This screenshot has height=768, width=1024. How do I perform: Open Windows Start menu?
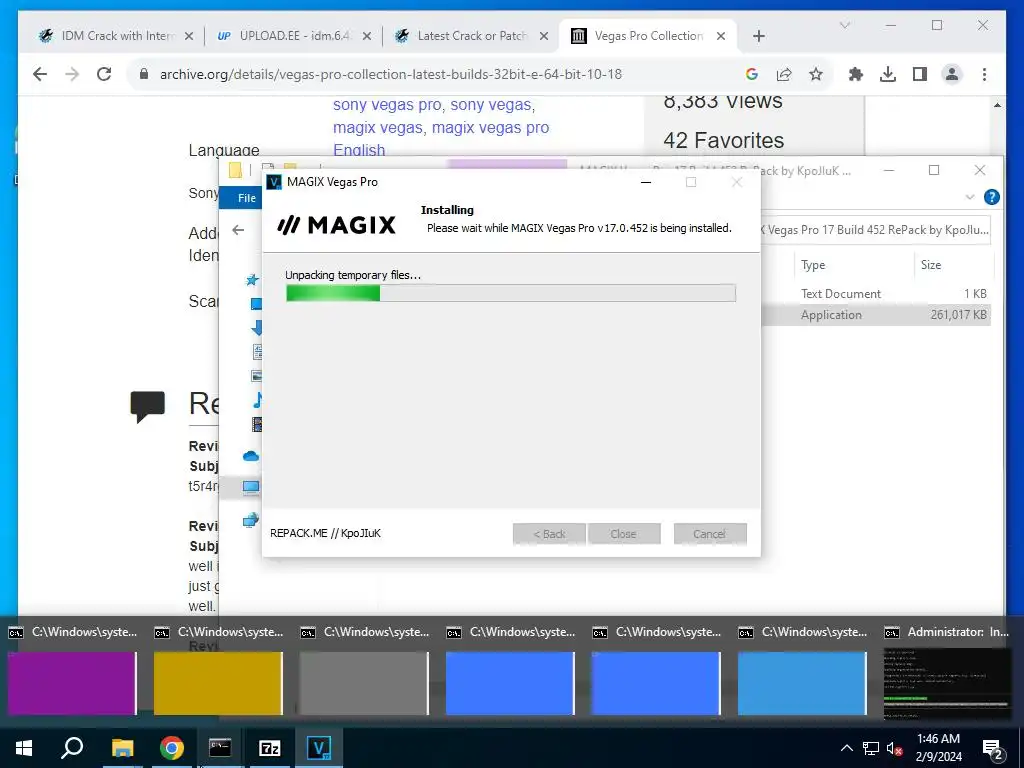24,748
